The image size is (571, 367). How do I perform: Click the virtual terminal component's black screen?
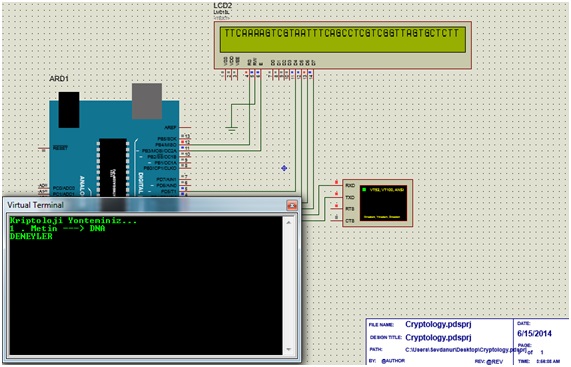click(x=383, y=203)
